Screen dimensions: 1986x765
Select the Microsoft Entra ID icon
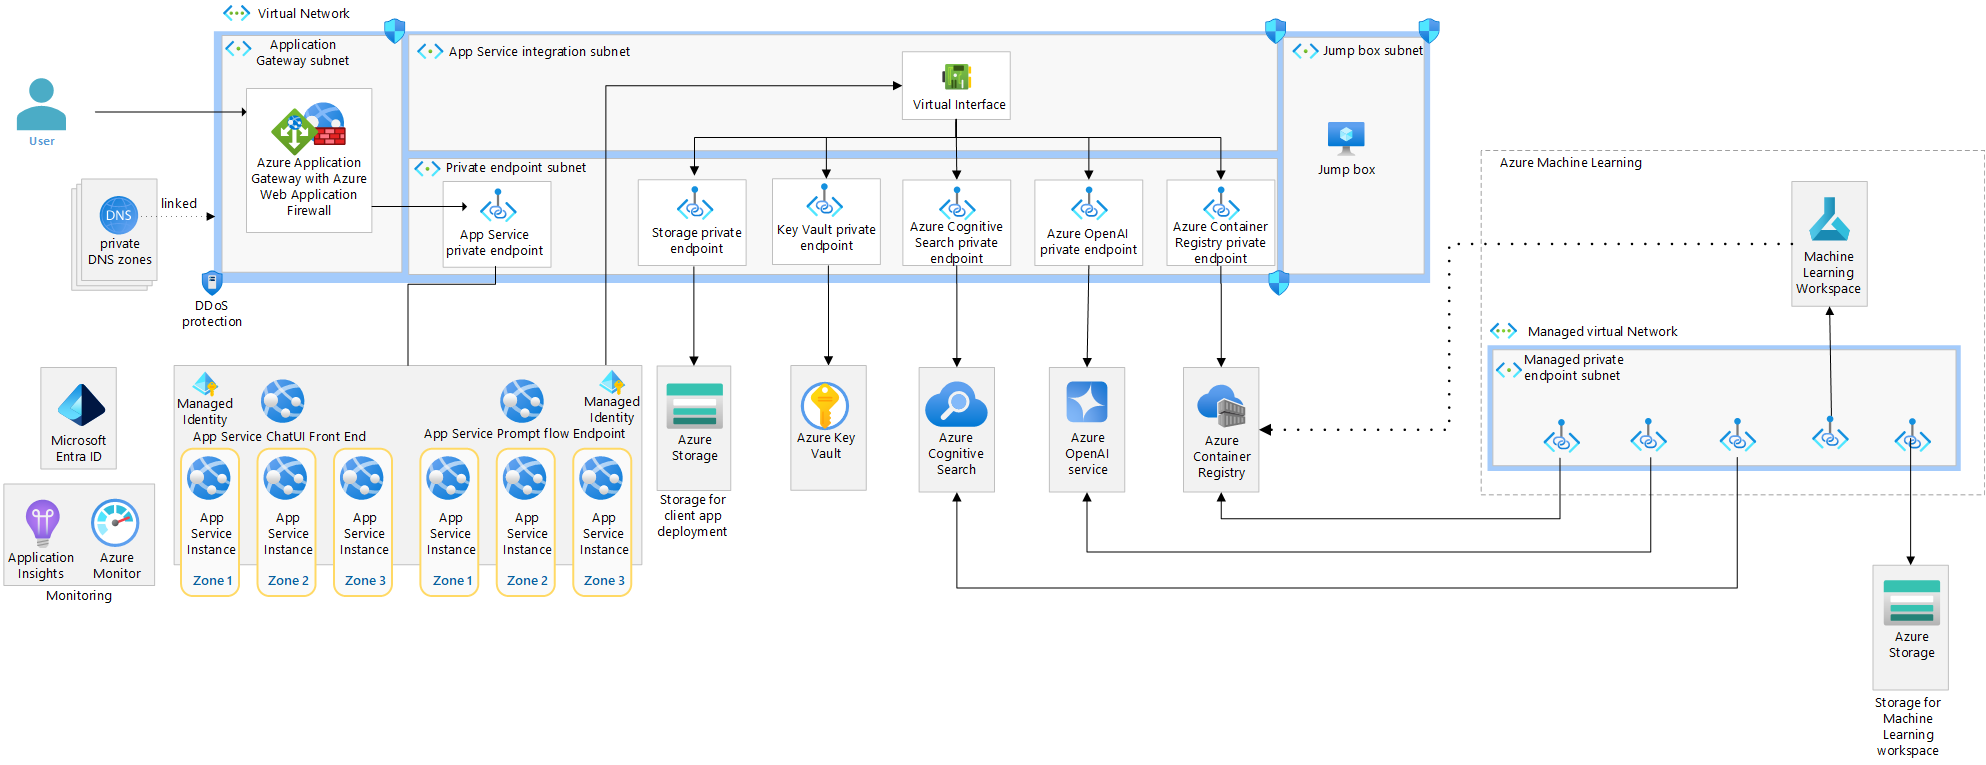[x=81, y=406]
